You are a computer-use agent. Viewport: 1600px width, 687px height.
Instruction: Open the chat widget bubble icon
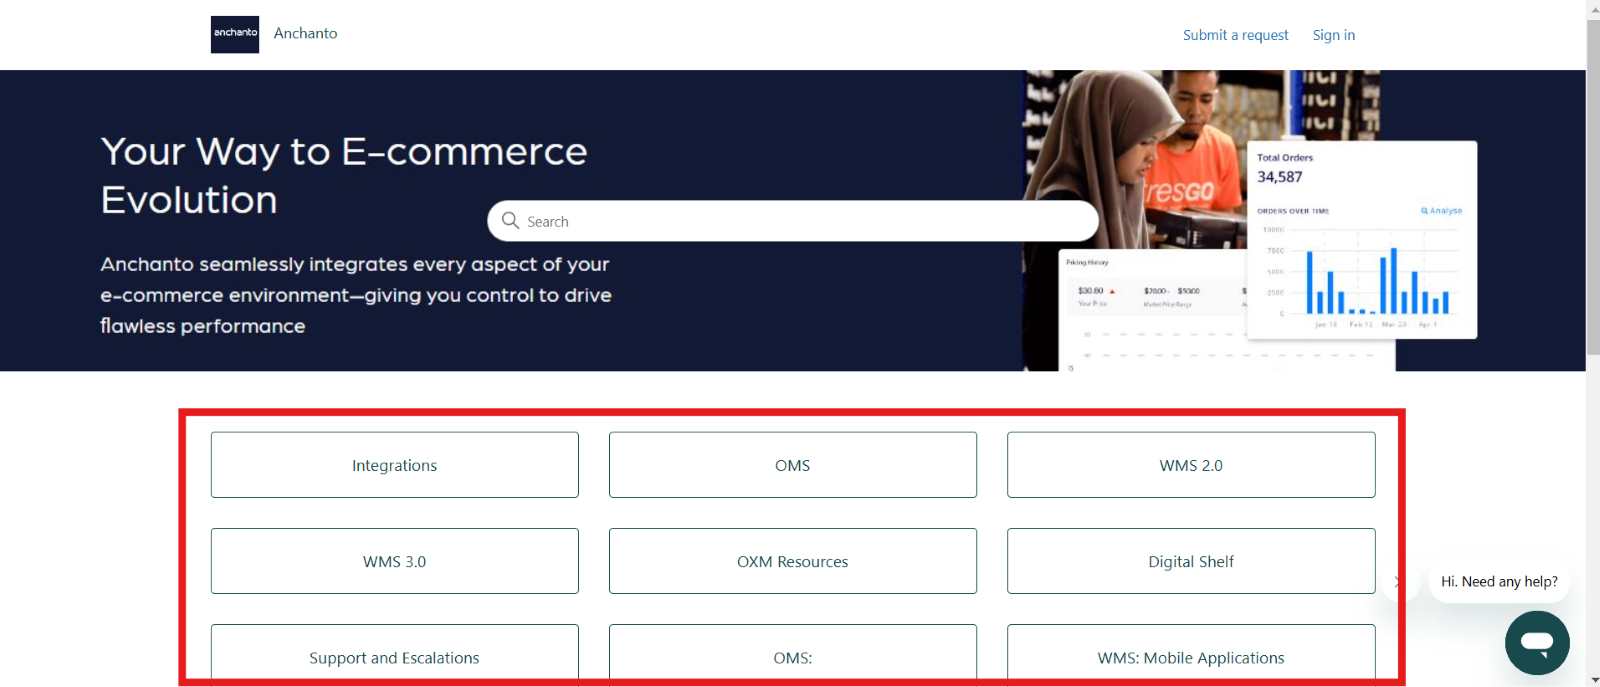(x=1537, y=643)
